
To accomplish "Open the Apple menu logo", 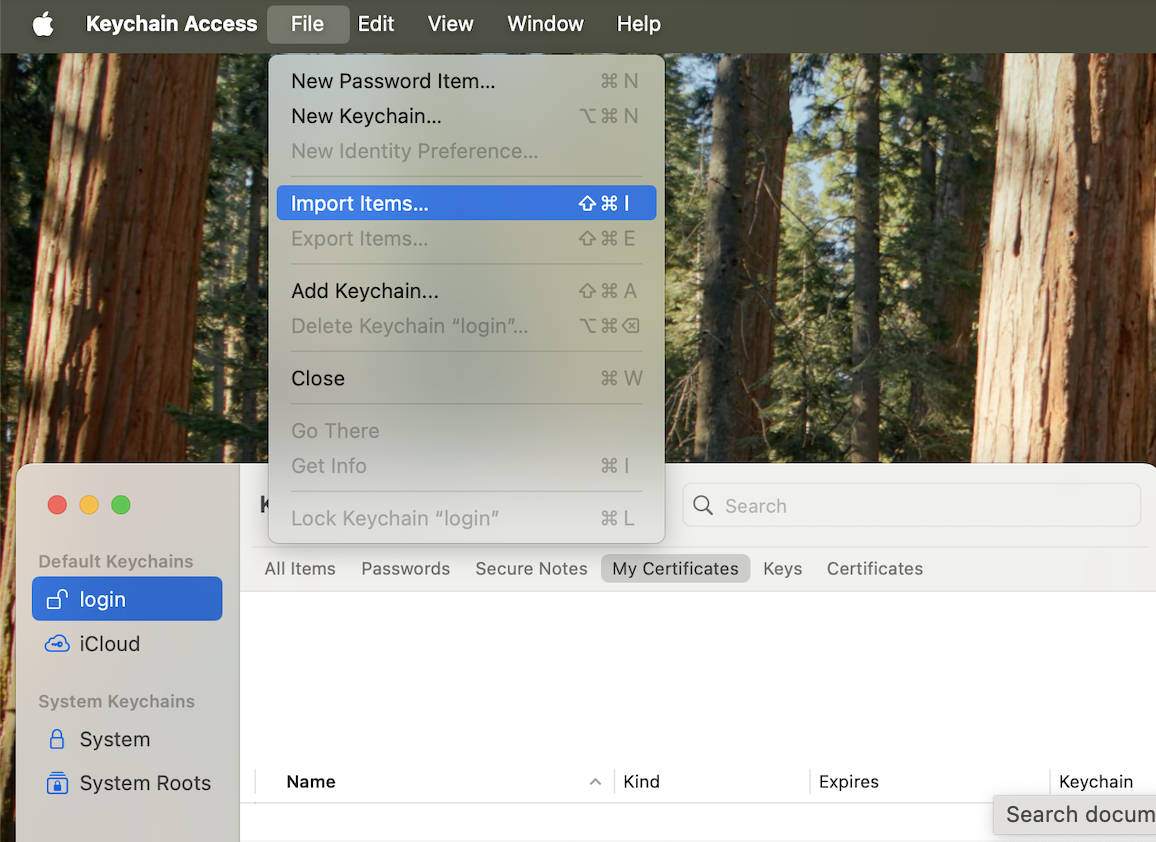I will point(43,24).
